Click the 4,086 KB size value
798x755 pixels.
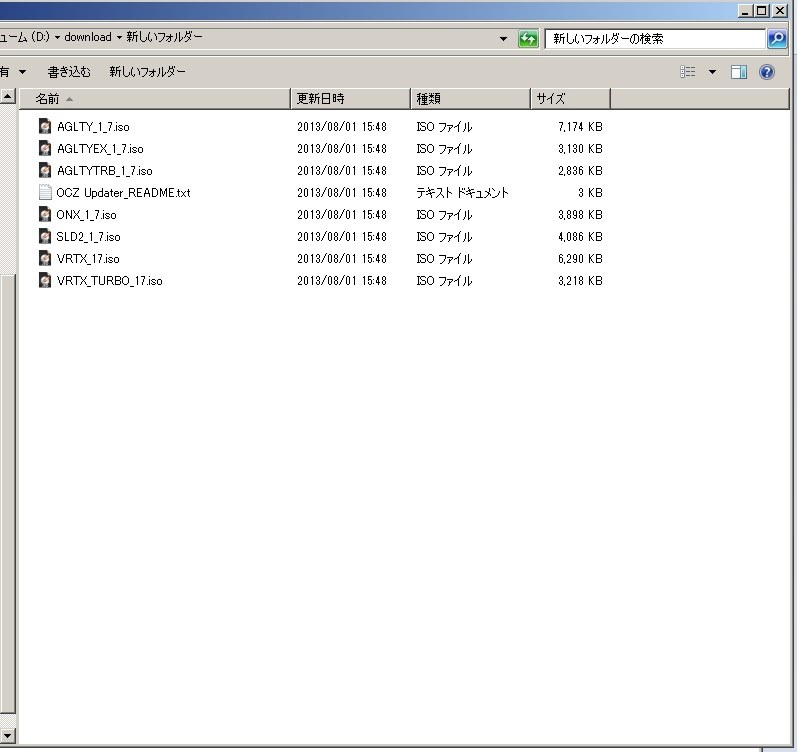[580, 237]
